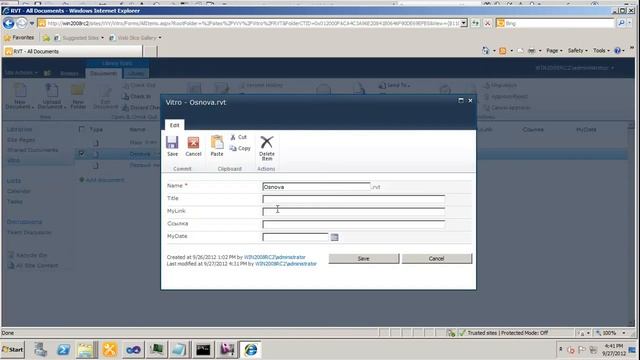Screen dimensions: 640x360
Task: Toggle the select-all checkbox in the list header
Action: [x=82, y=129]
